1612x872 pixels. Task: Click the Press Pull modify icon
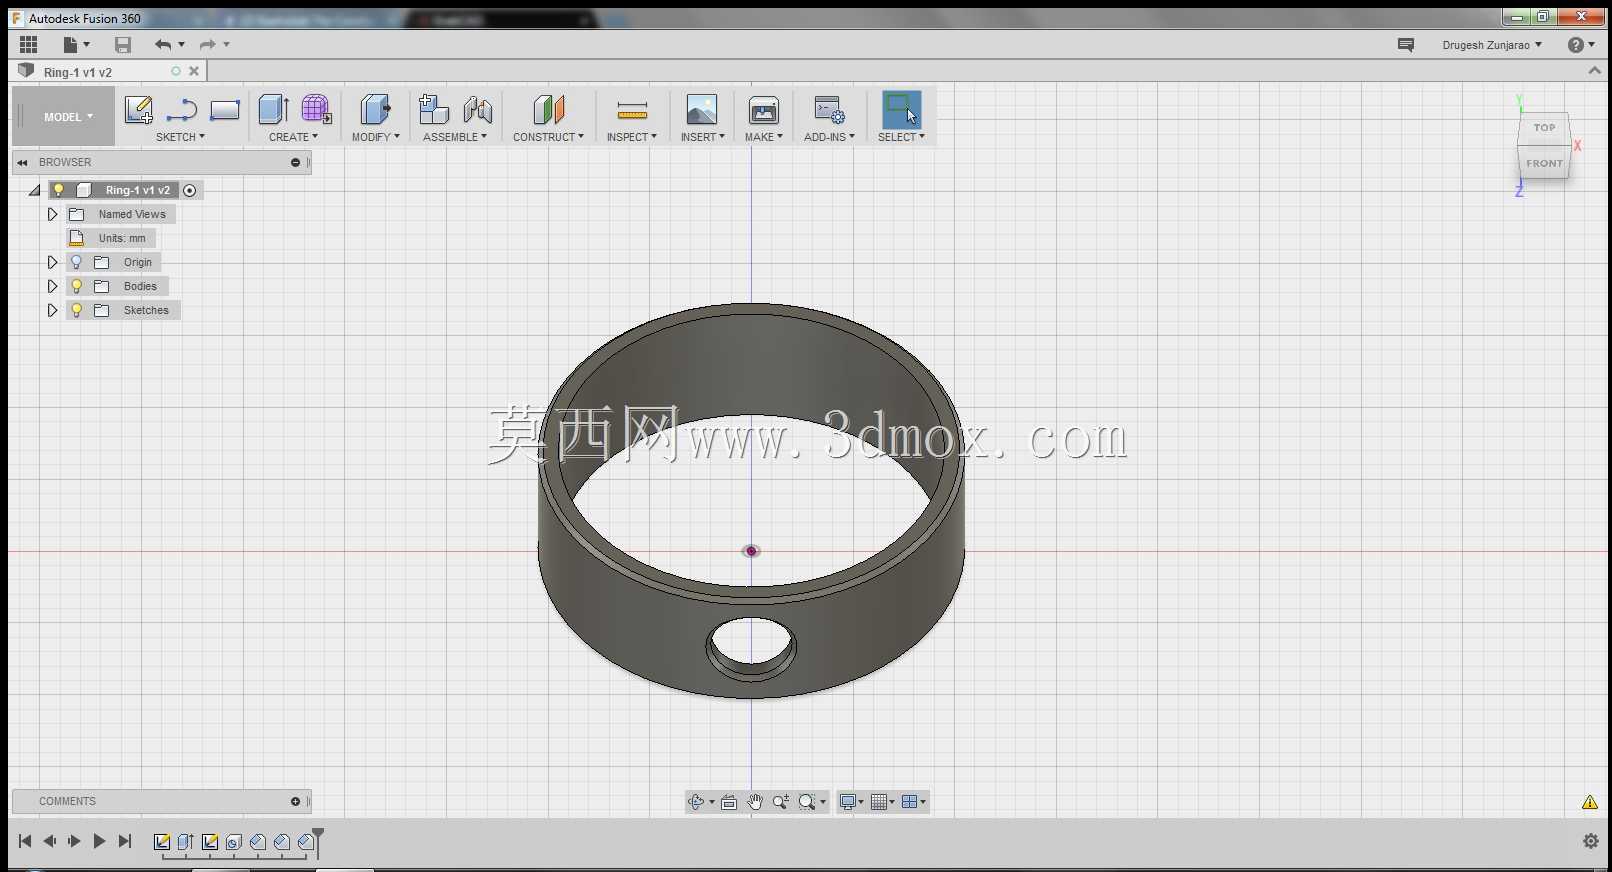coord(375,110)
